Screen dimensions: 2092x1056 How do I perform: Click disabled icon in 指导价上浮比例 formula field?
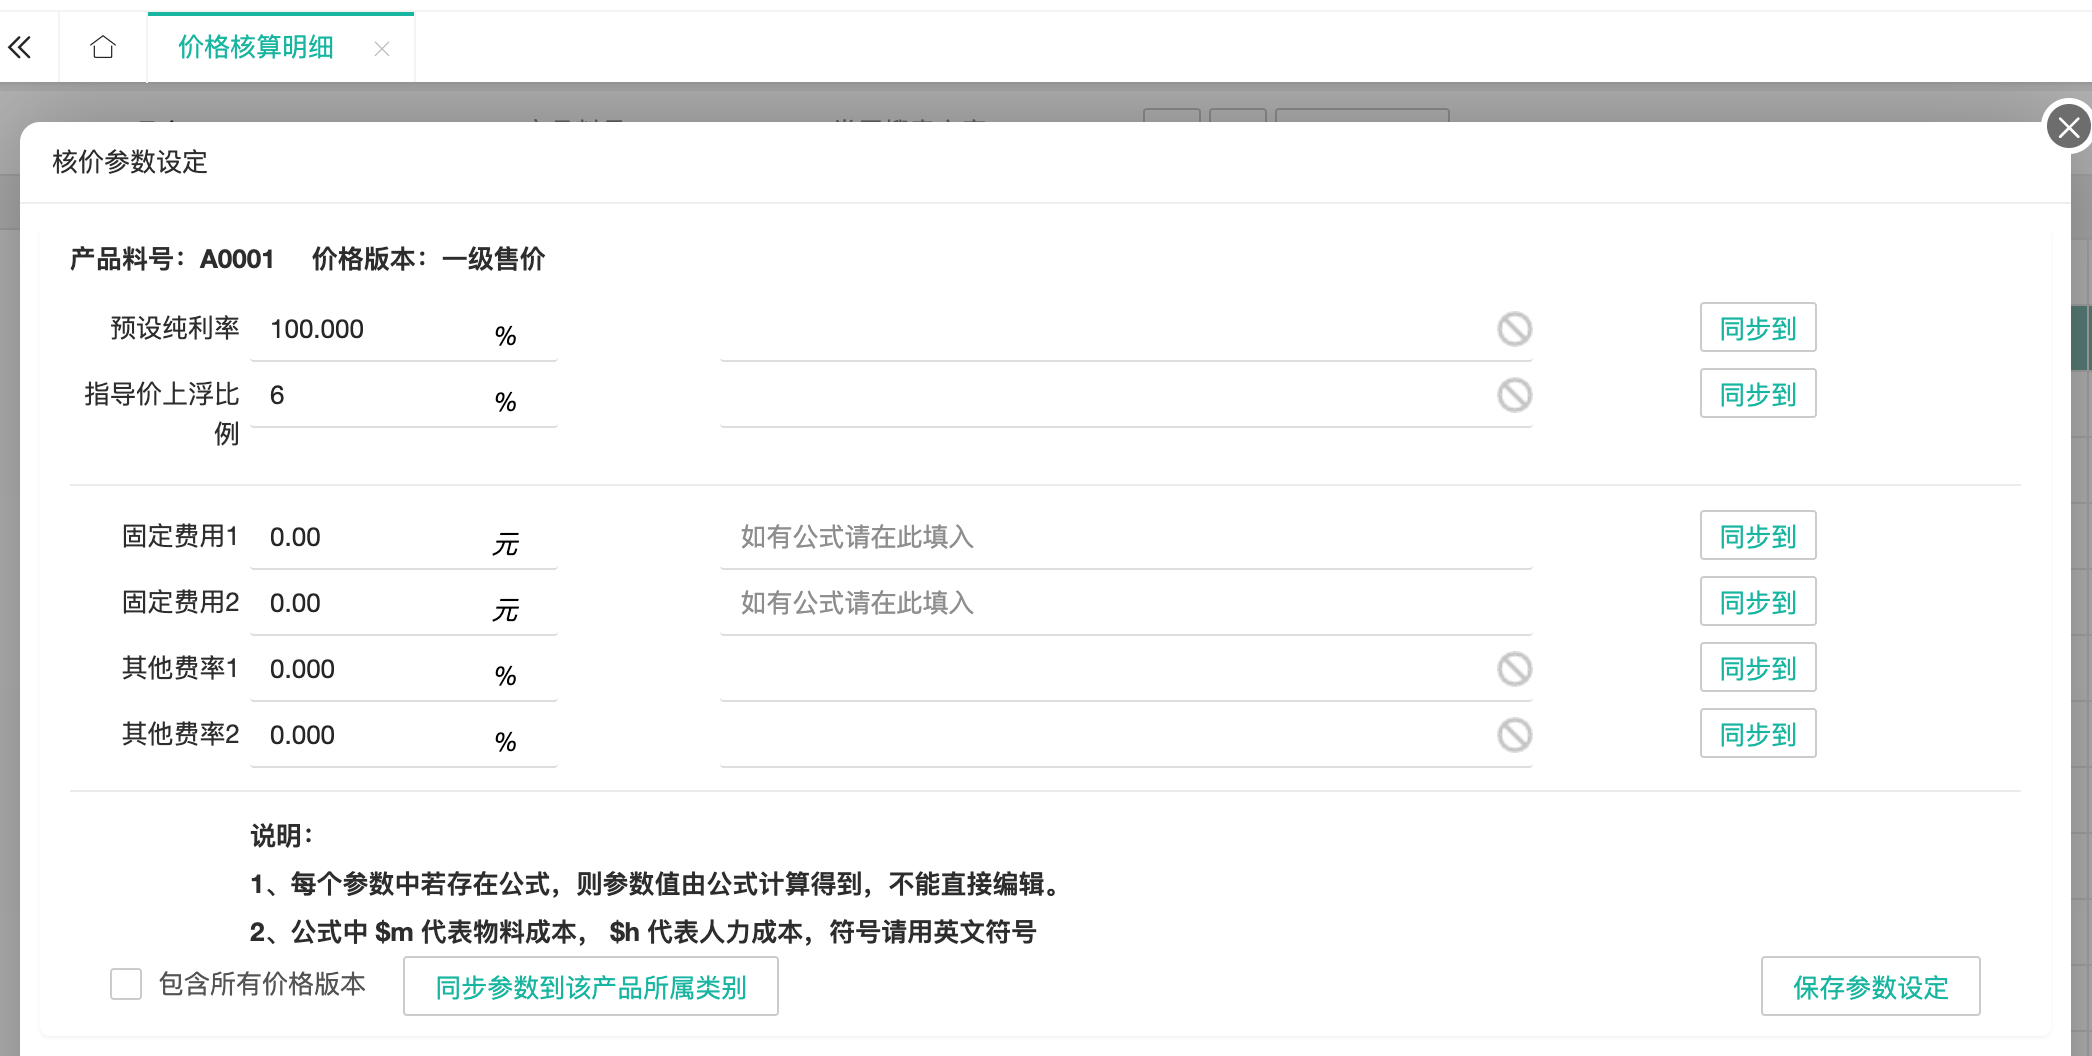(x=1514, y=395)
